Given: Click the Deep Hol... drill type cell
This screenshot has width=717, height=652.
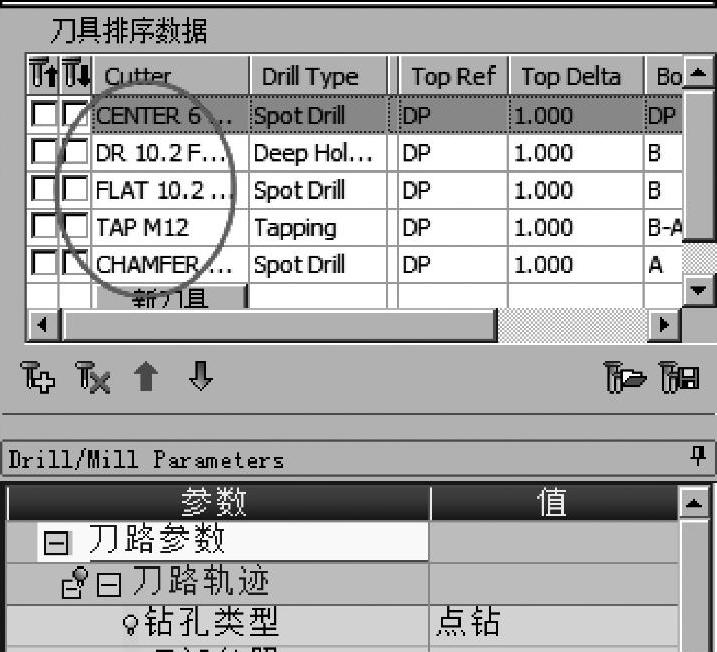Looking at the screenshot, I should click(318, 152).
